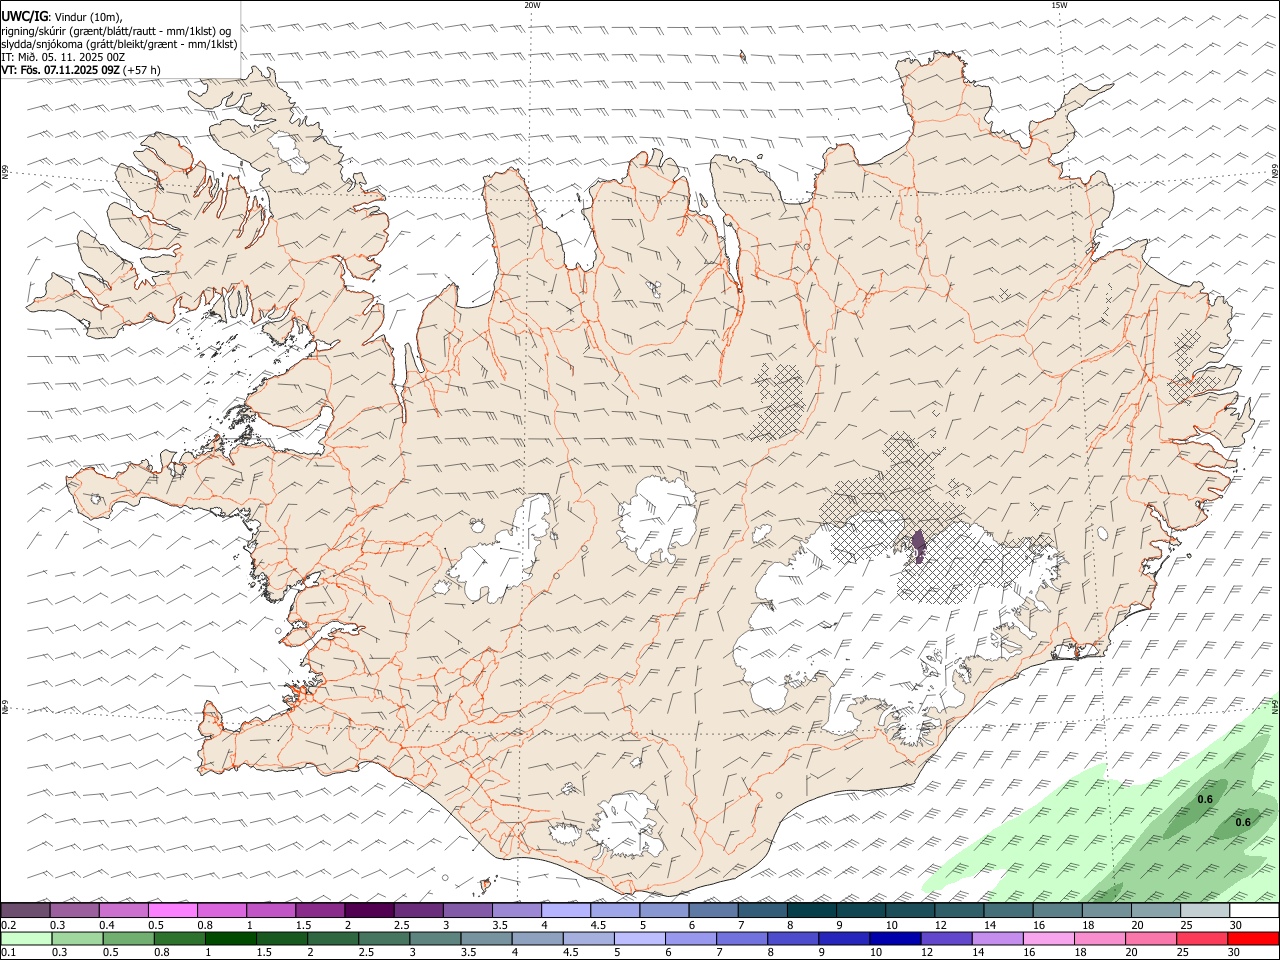Click the light gray 25 snow legend swatch
The image size is (1280, 960).
[1205, 910]
